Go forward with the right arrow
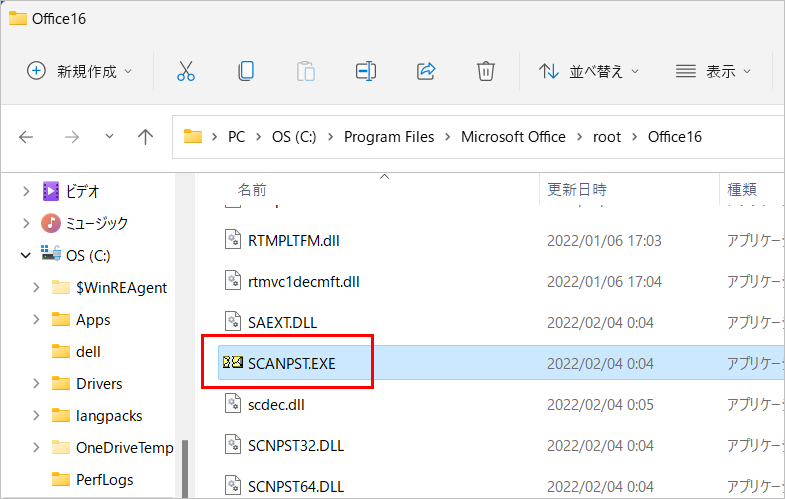785x499 pixels. 72,137
